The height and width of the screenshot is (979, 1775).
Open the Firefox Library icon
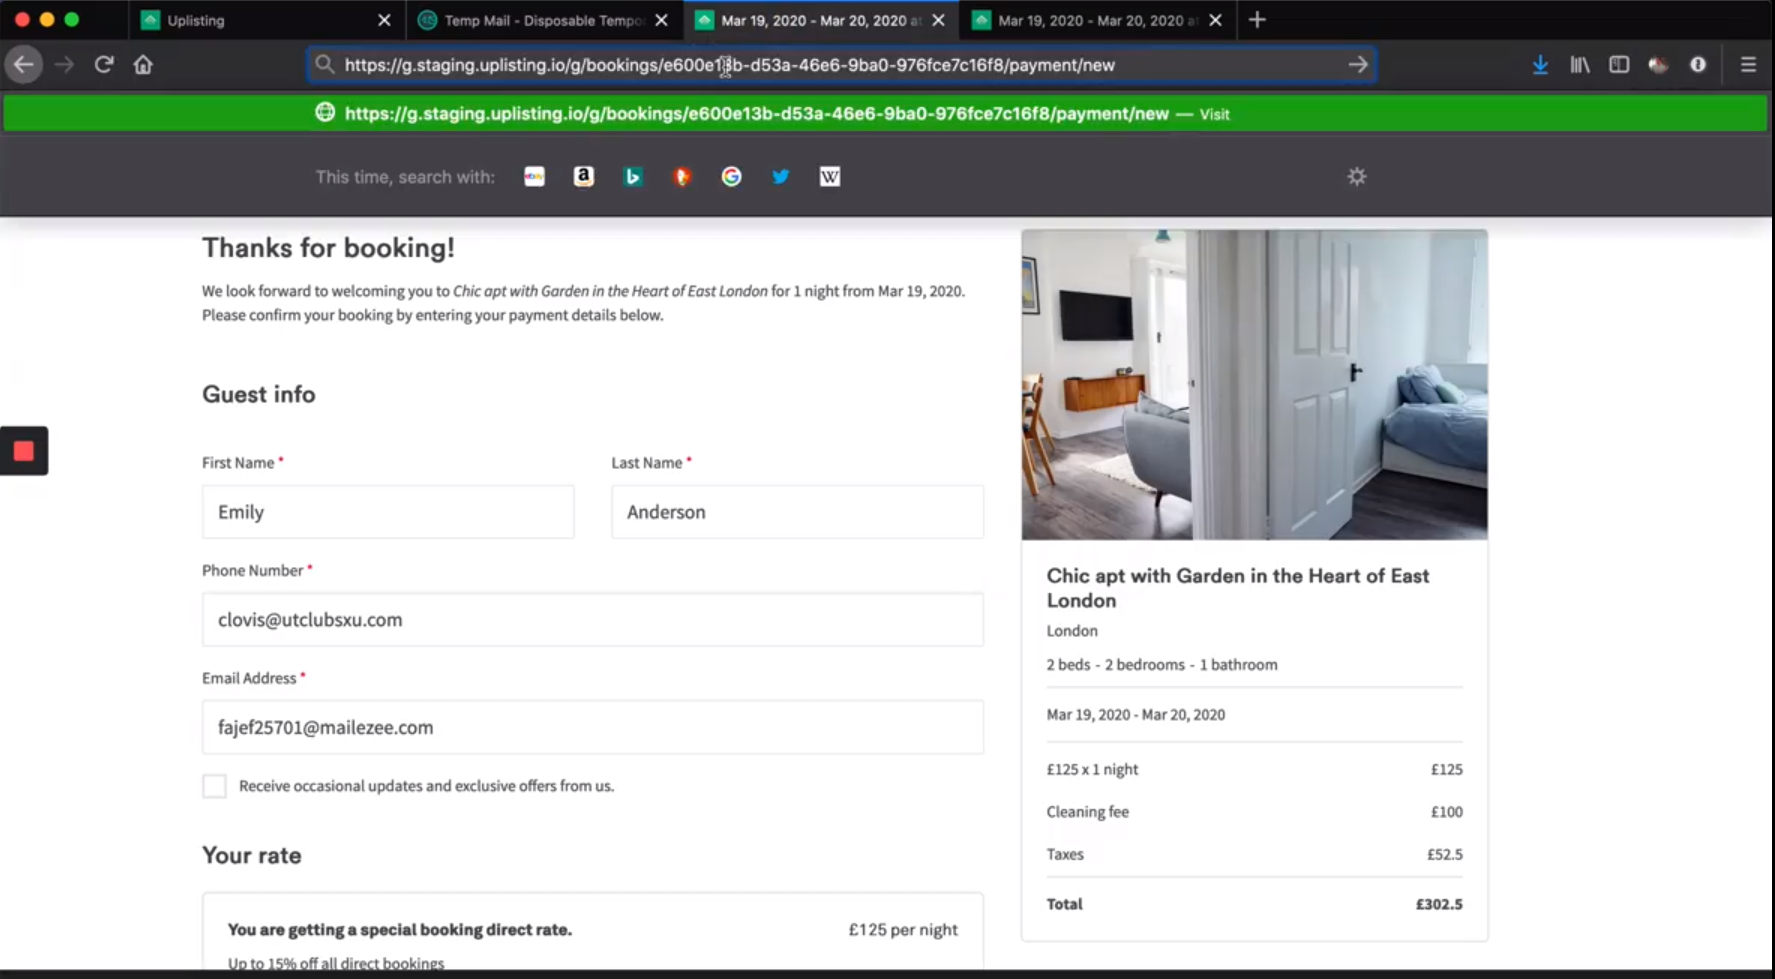1580,64
